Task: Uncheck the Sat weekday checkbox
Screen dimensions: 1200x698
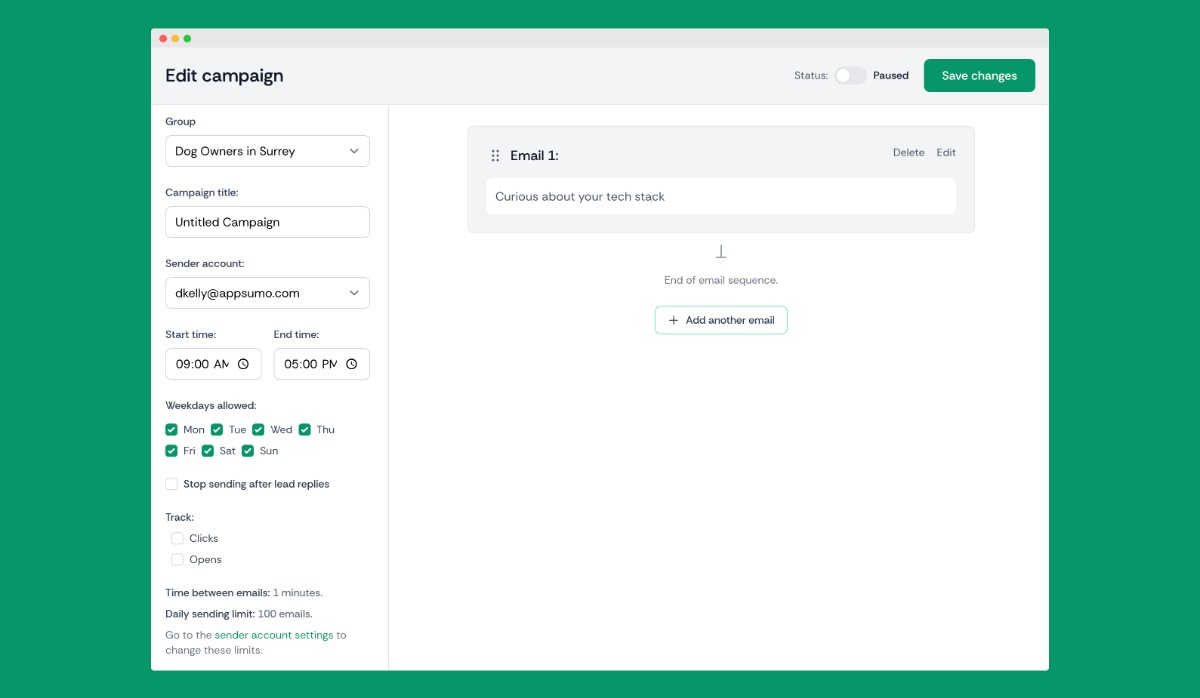Action: tap(208, 451)
